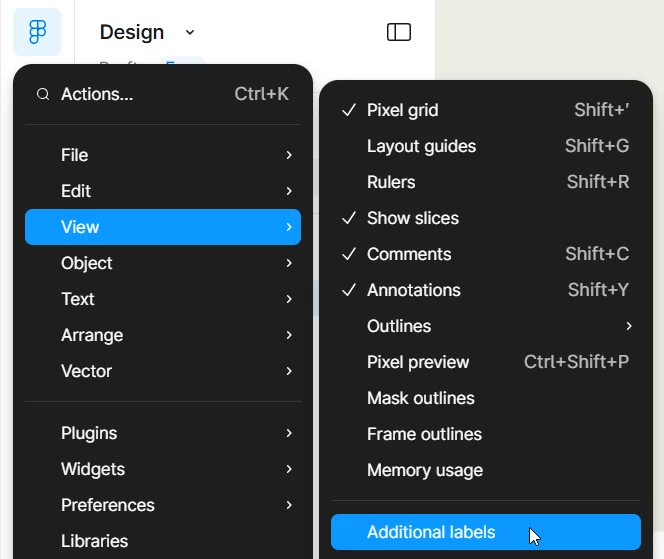Image resolution: width=664 pixels, height=559 pixels.
Task: Enable Layout guides in View submenu
Action: (421, 146)
